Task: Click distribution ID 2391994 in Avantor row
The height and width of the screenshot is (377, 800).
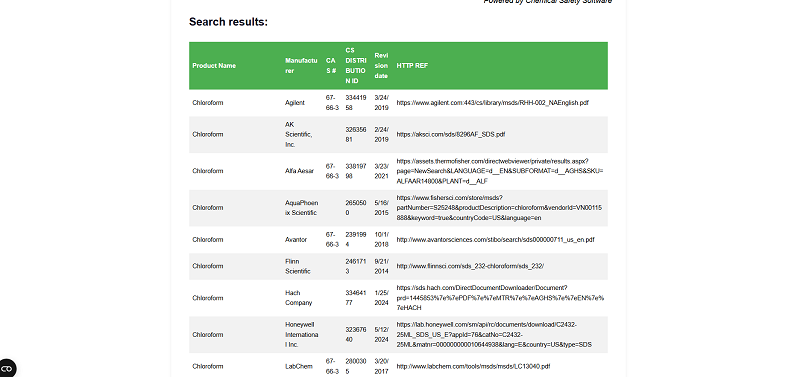Action: click(x=356, y=240)
